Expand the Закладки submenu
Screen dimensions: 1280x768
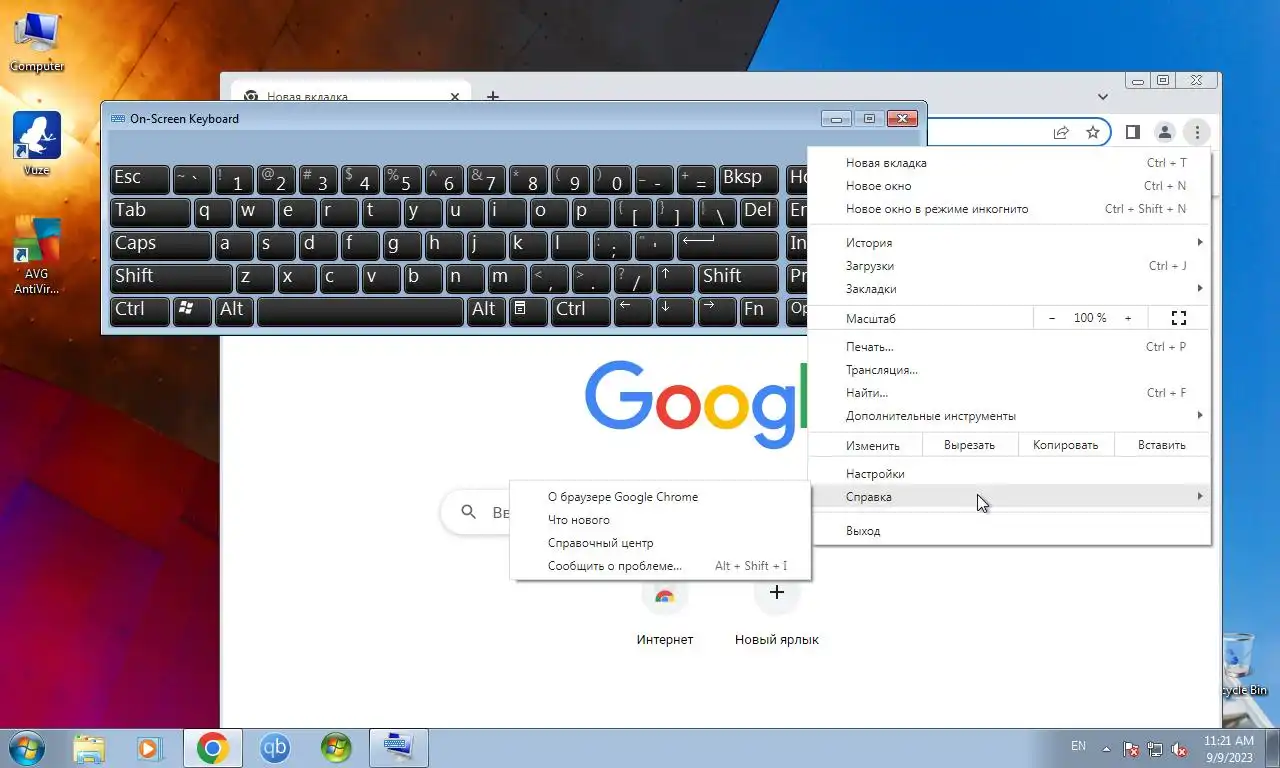tap(1009, 289)
